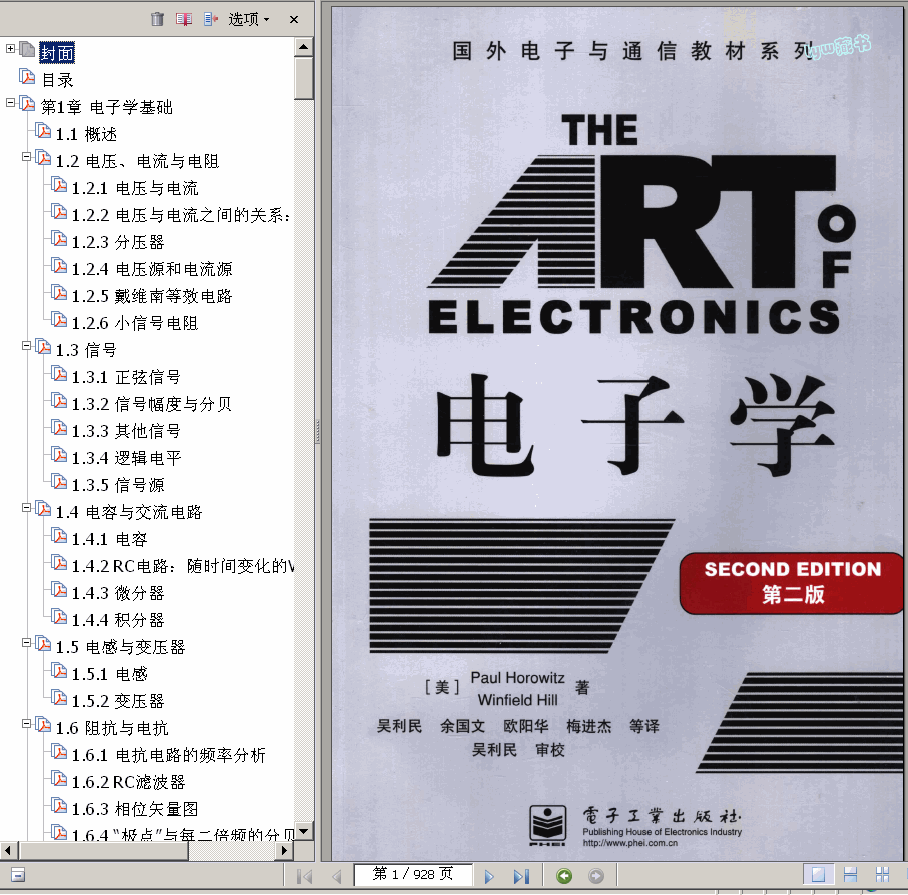The image size is (908, 895).
Task: Click the bookmarks horizontal scroll left arrow
Action: 9,850
